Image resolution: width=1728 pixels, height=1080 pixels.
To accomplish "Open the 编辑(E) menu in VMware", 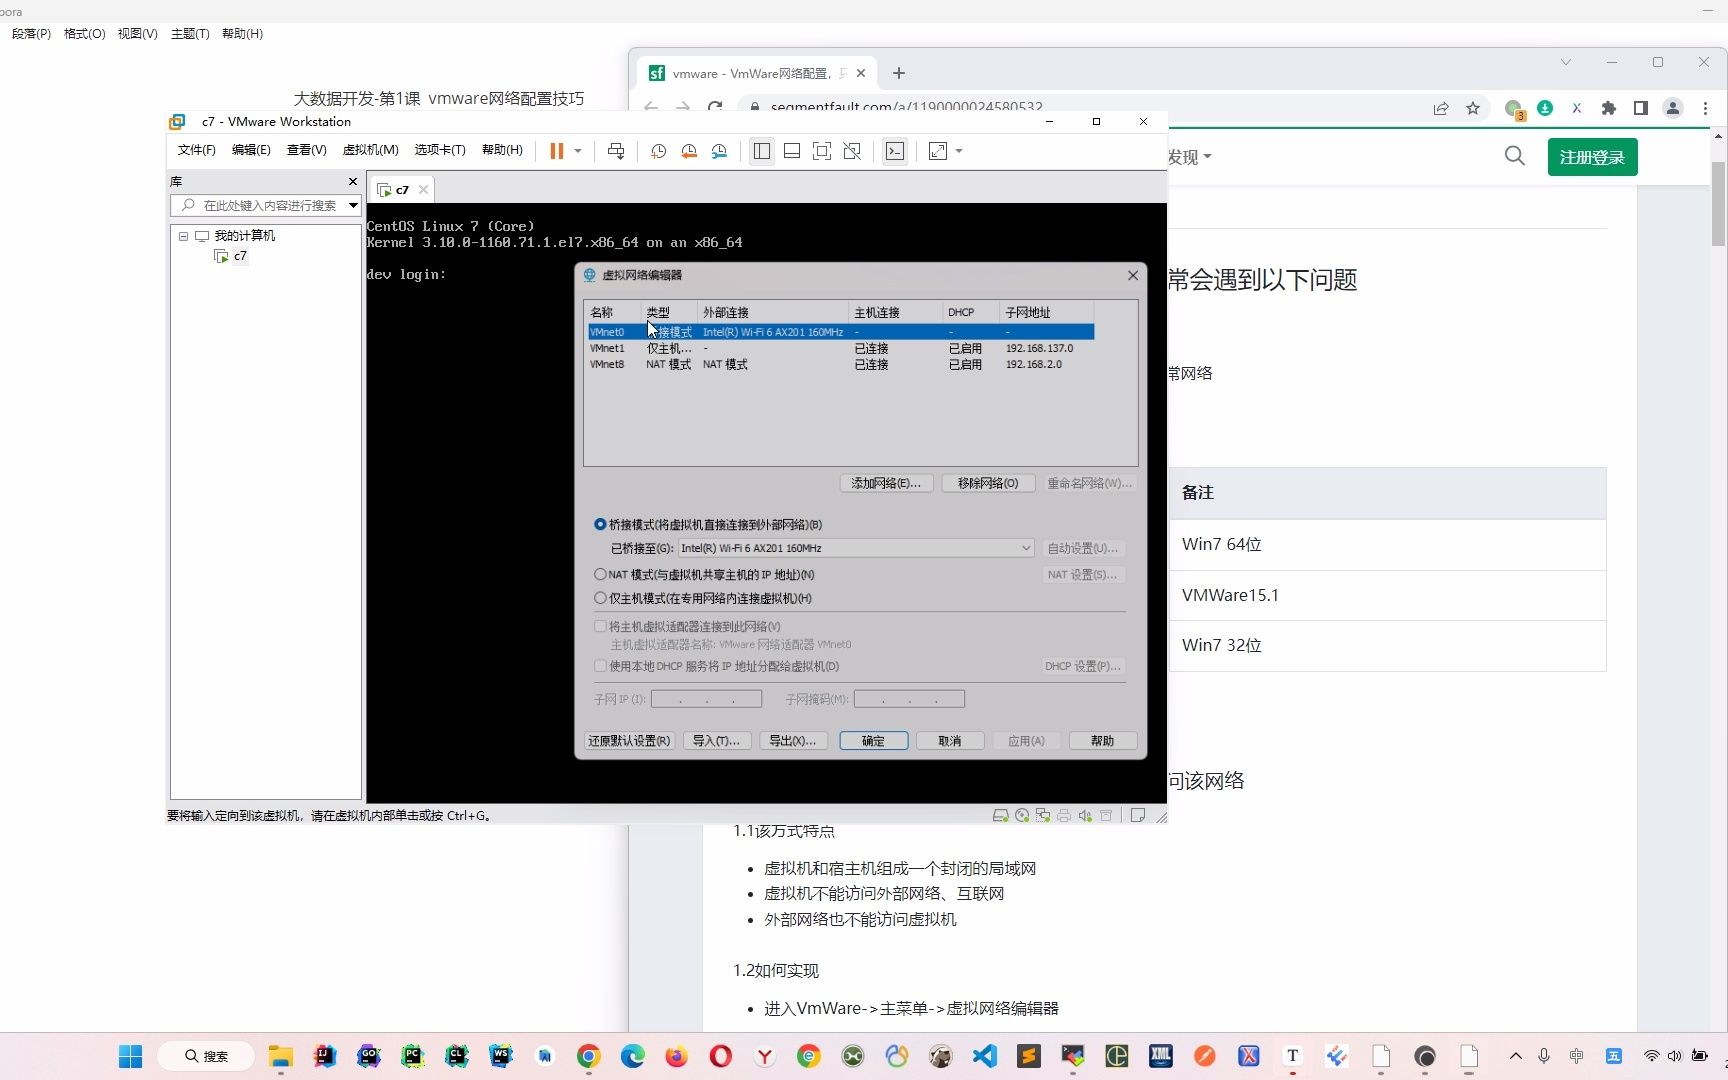I will (251, 150).
